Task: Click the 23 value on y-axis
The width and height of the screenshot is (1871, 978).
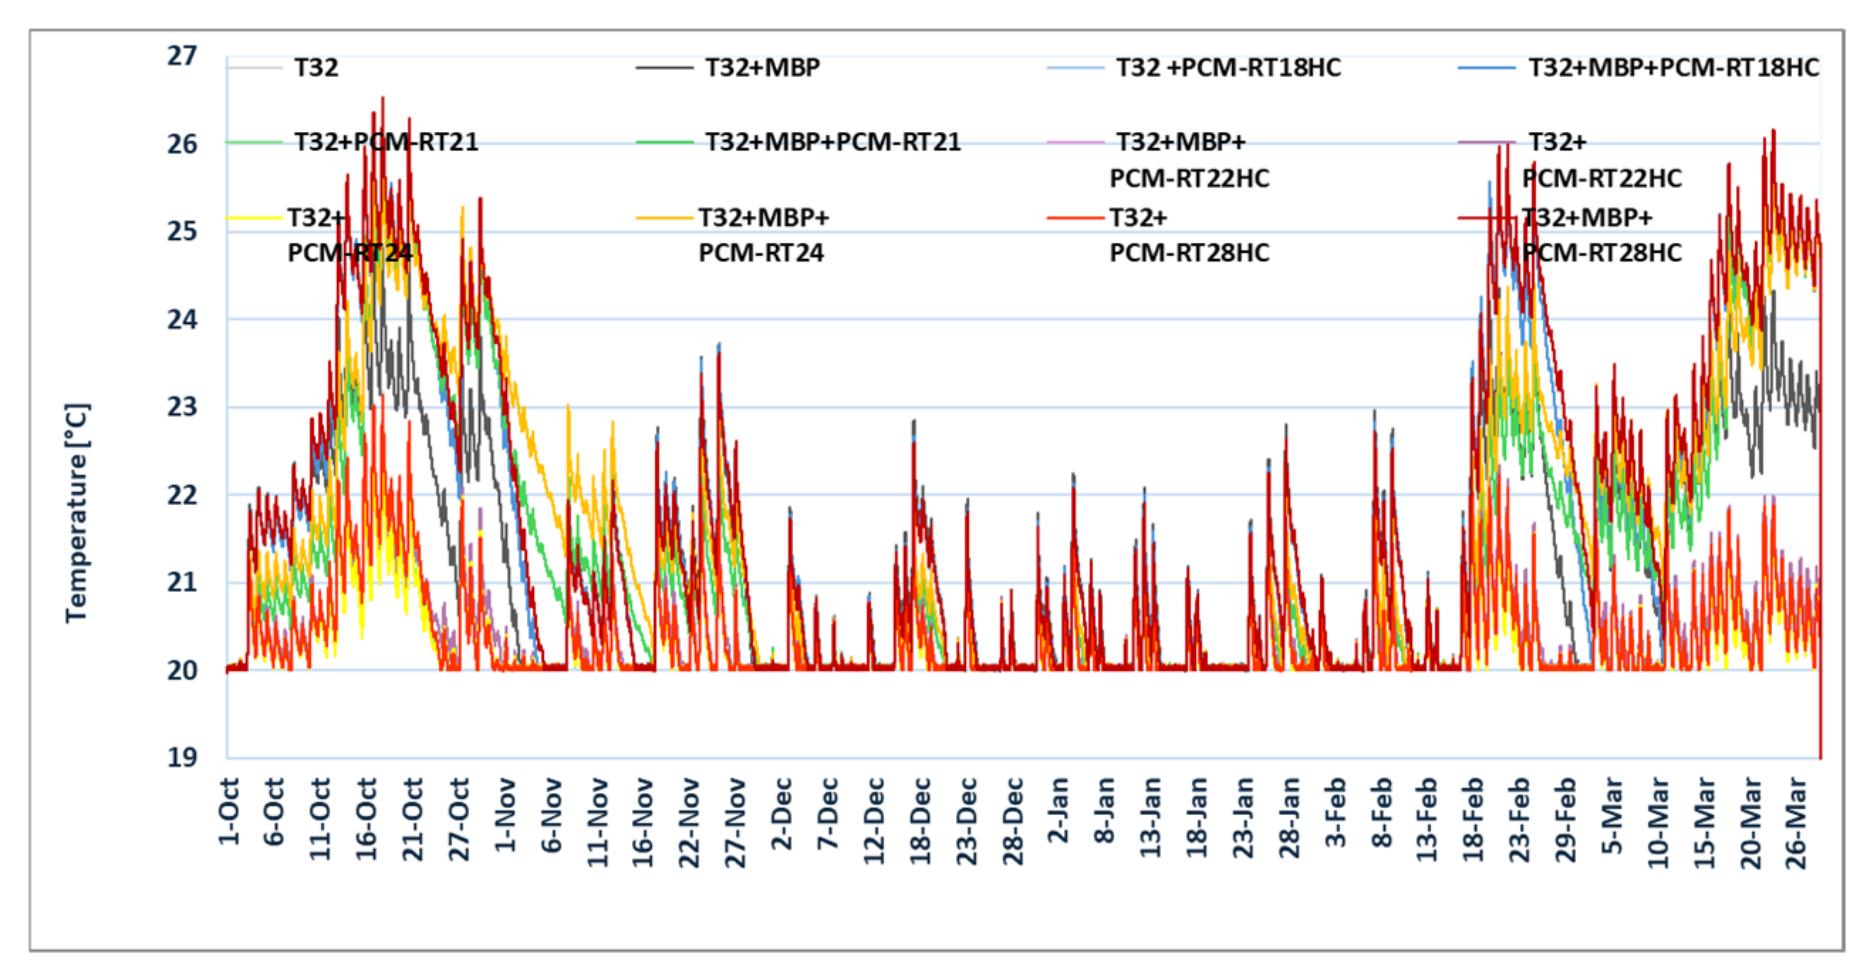Action: pos(182,407)
